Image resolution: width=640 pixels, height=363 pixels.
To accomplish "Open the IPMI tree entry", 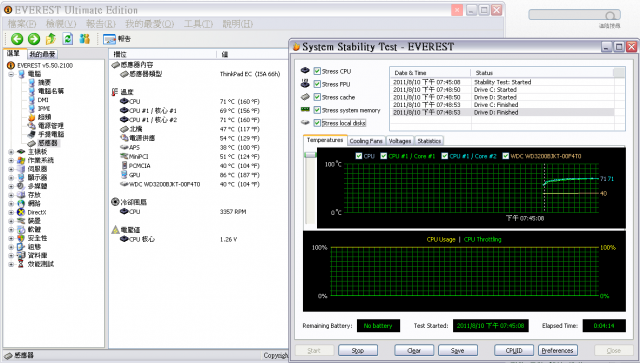I will pos(44,108).
